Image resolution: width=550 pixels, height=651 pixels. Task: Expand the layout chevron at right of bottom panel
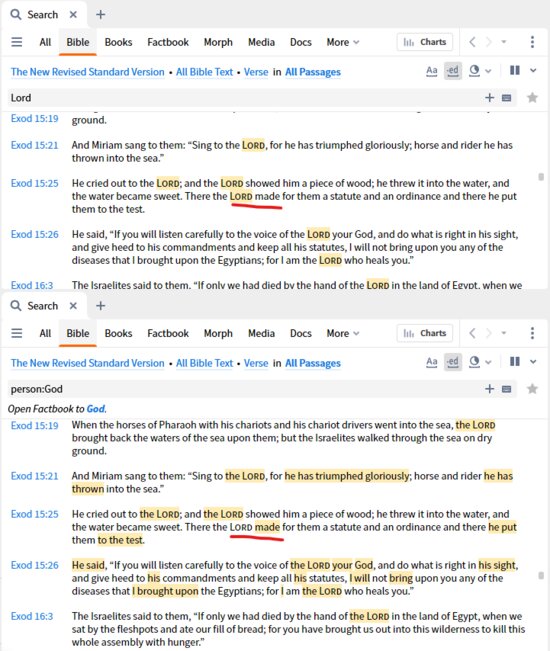(533, 362)
